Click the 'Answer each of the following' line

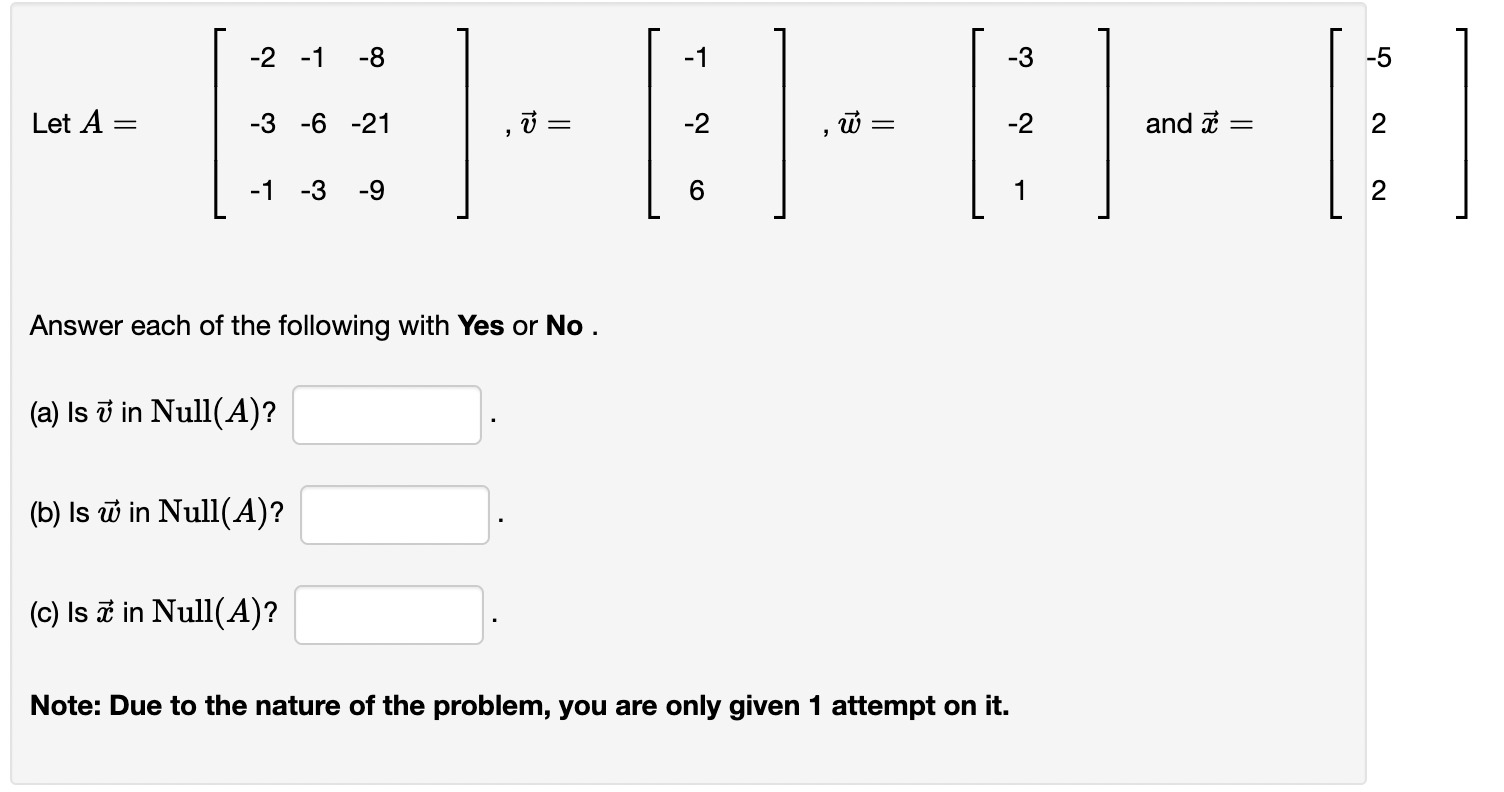tap(310, 325)
